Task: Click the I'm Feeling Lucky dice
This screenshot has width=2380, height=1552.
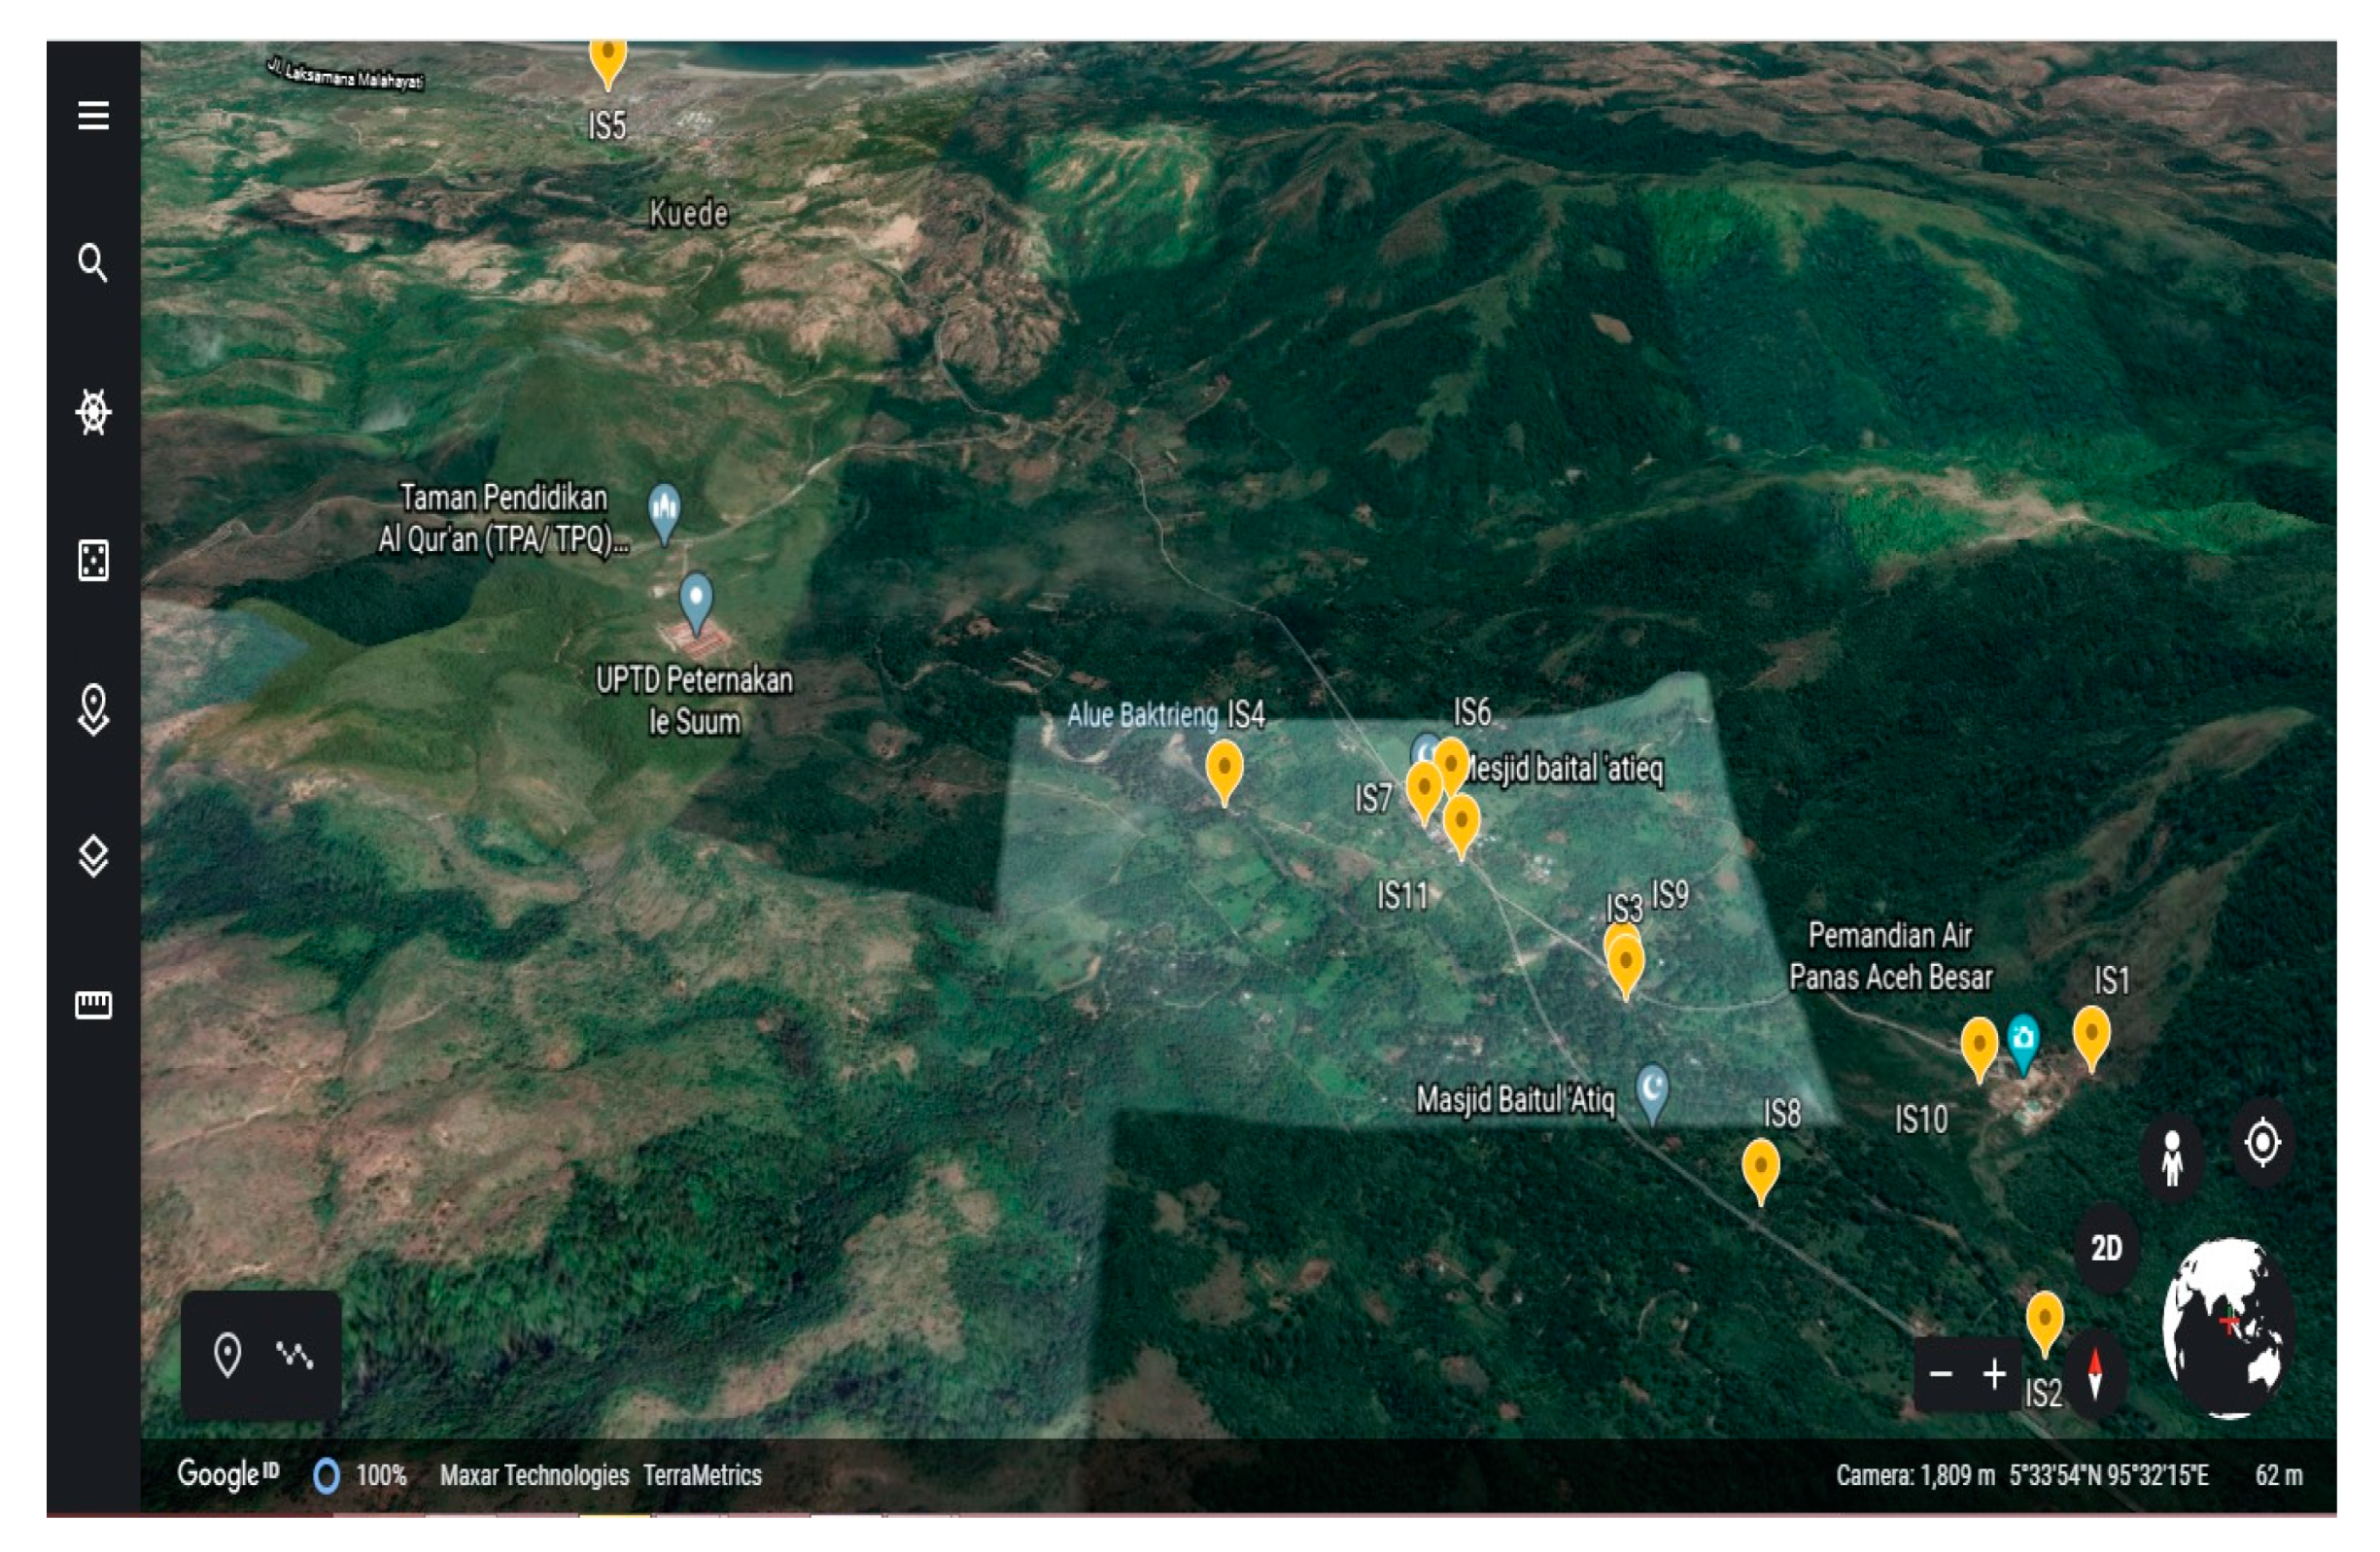Action: point(93,560)
